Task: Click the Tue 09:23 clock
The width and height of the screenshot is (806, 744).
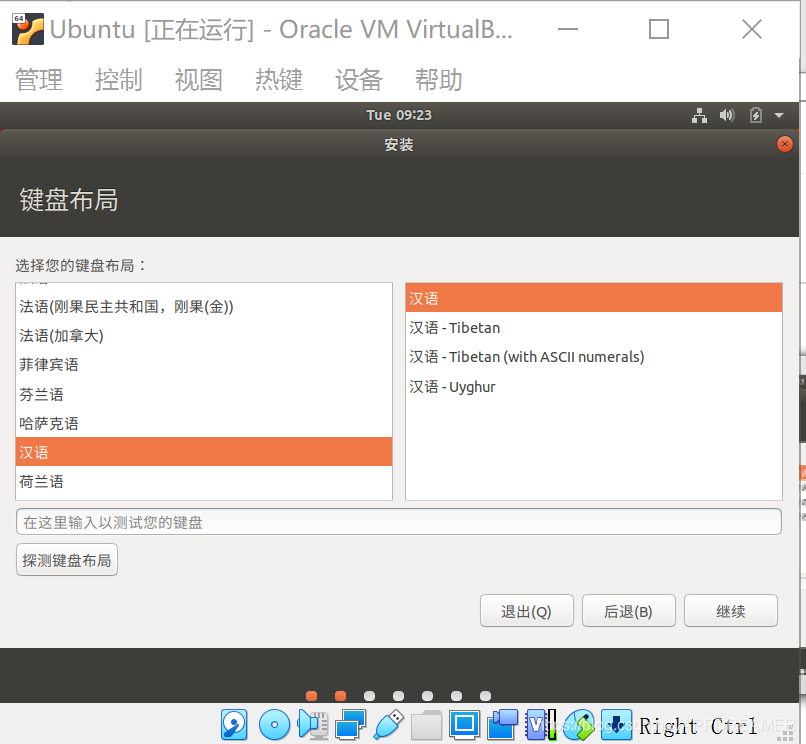Action: tap(399, 115)
